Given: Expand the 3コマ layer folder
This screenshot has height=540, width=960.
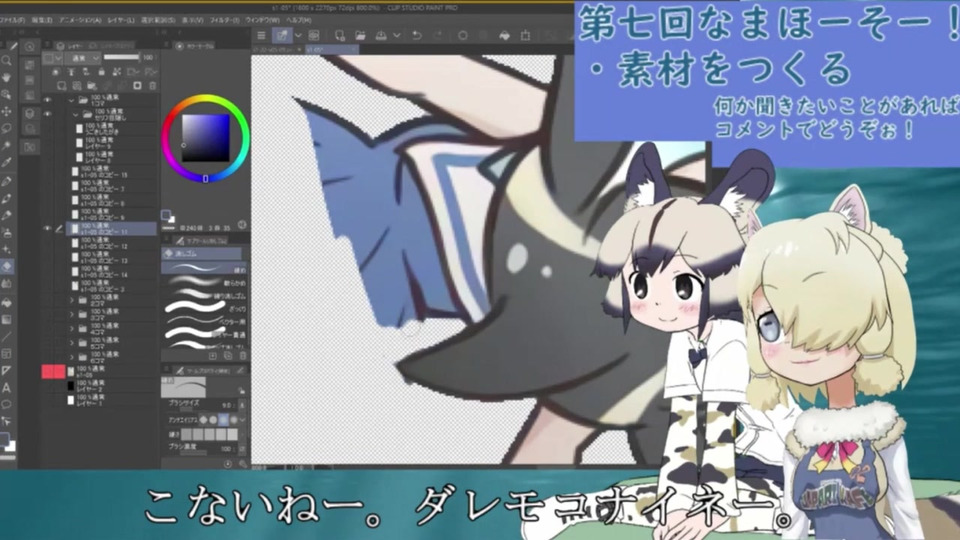Looking at the screenshot, I should pyautogui.click(x=72, y=314).
